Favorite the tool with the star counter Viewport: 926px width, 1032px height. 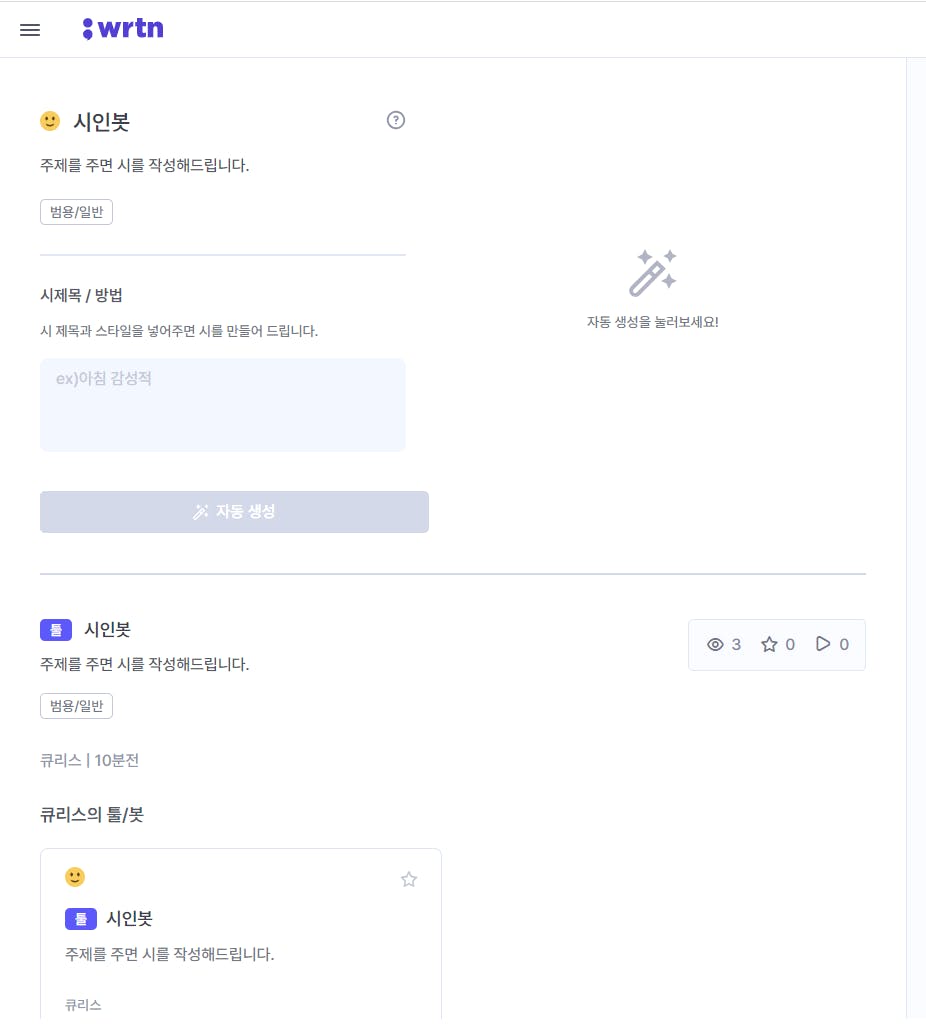pyautogui.click(x=769, y=644)
